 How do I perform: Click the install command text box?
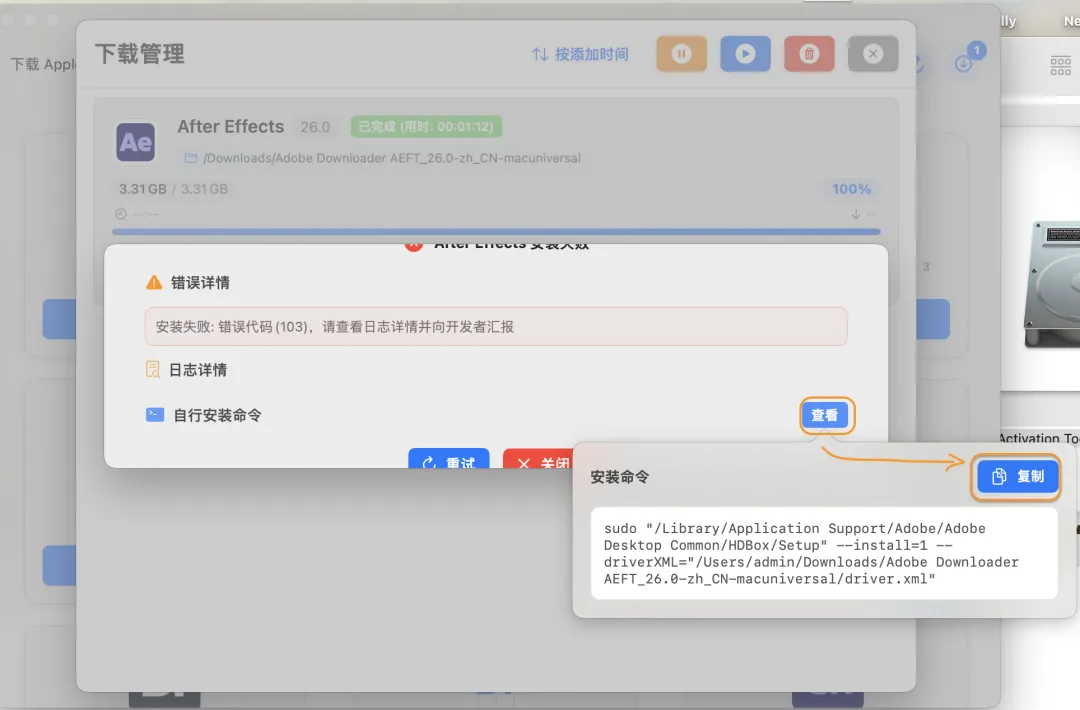824,554
